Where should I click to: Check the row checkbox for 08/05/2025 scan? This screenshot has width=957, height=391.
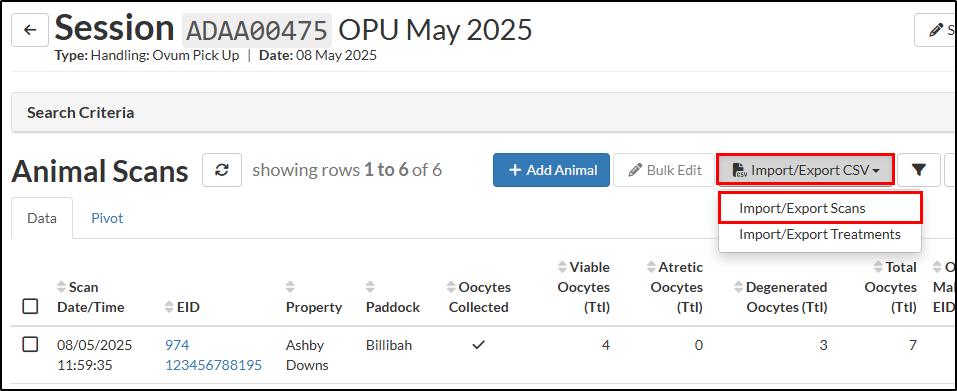[31, 345]
